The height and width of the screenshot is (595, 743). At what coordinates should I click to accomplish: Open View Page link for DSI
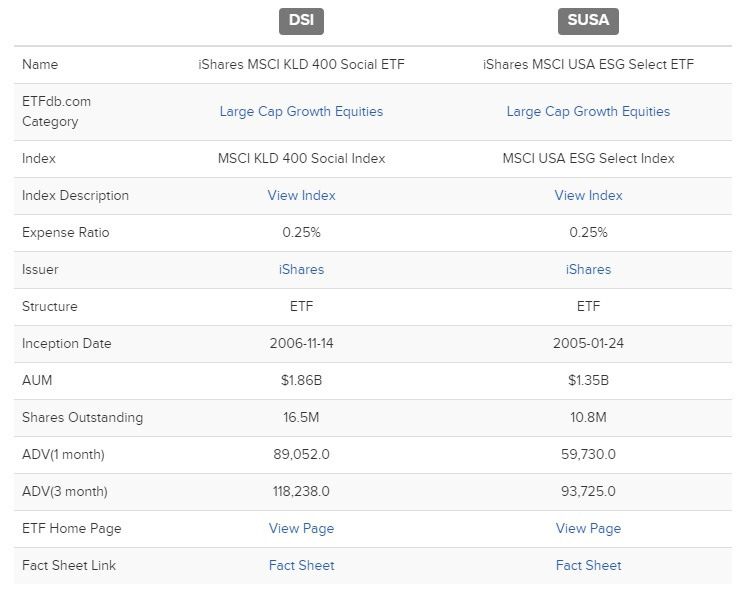click(301, 528)
